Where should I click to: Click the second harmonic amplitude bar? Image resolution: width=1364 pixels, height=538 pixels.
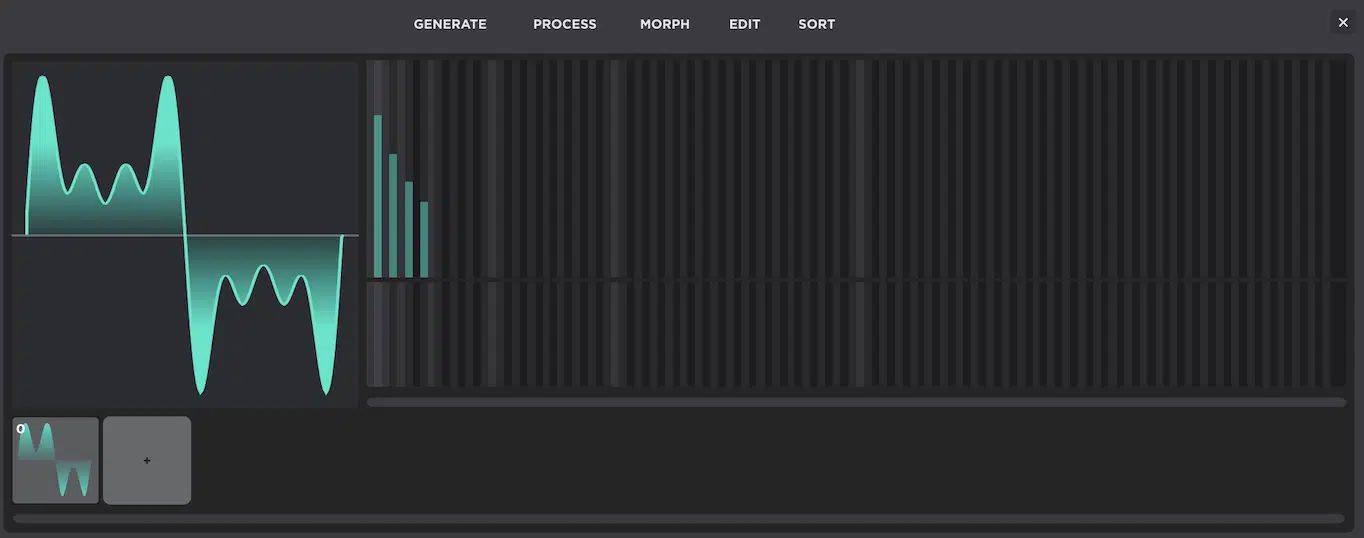pos(393,215)
